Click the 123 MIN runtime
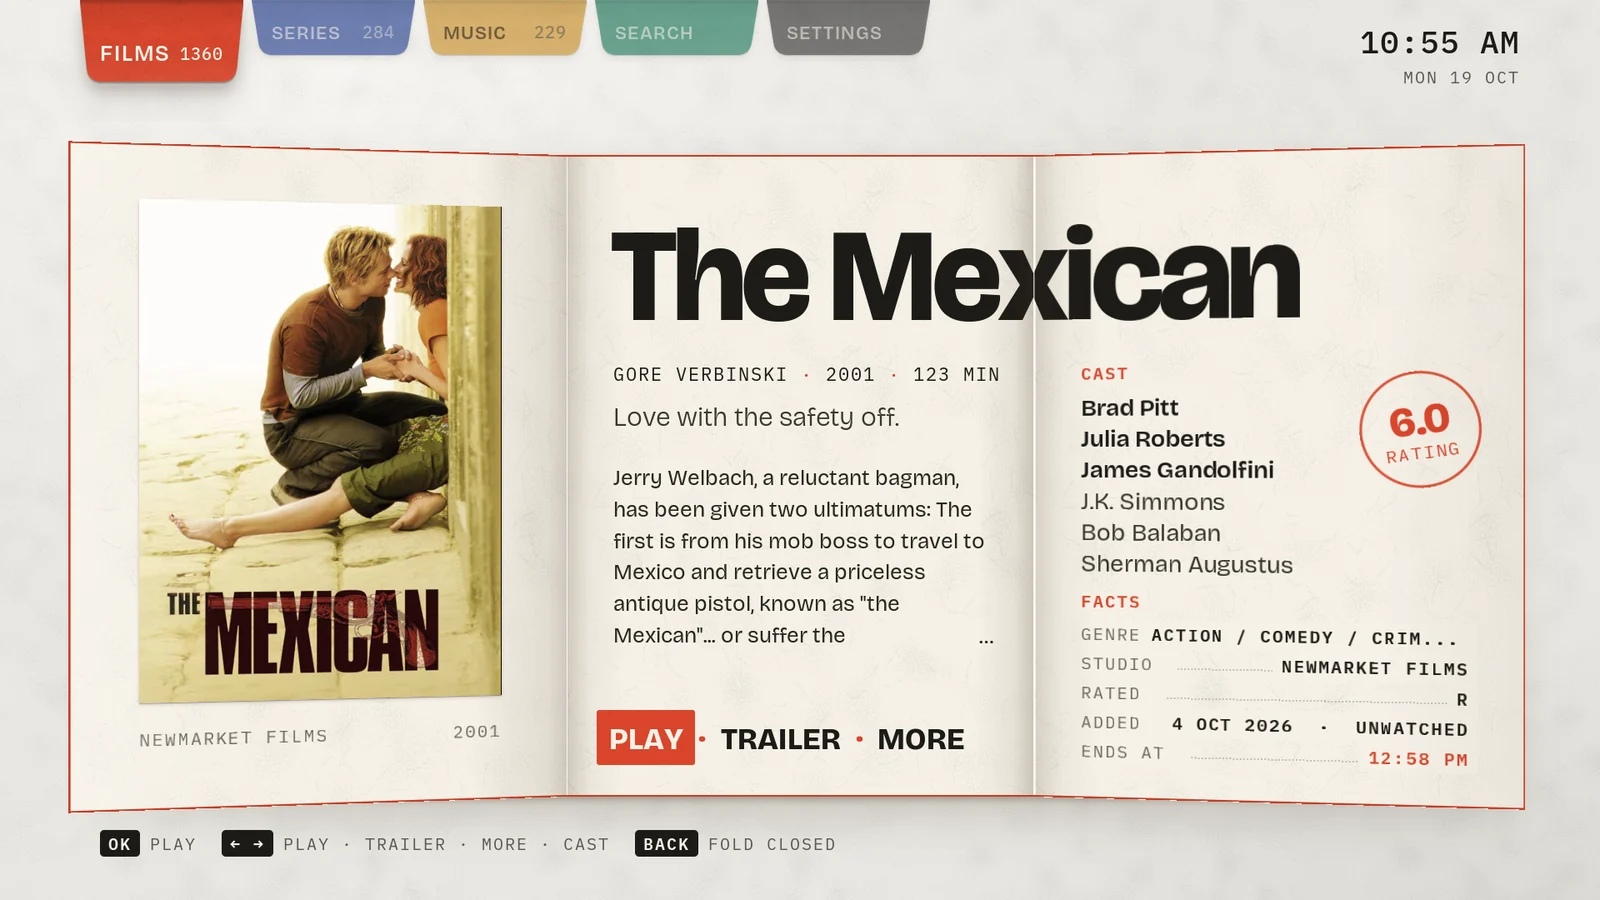 (956, 374)
